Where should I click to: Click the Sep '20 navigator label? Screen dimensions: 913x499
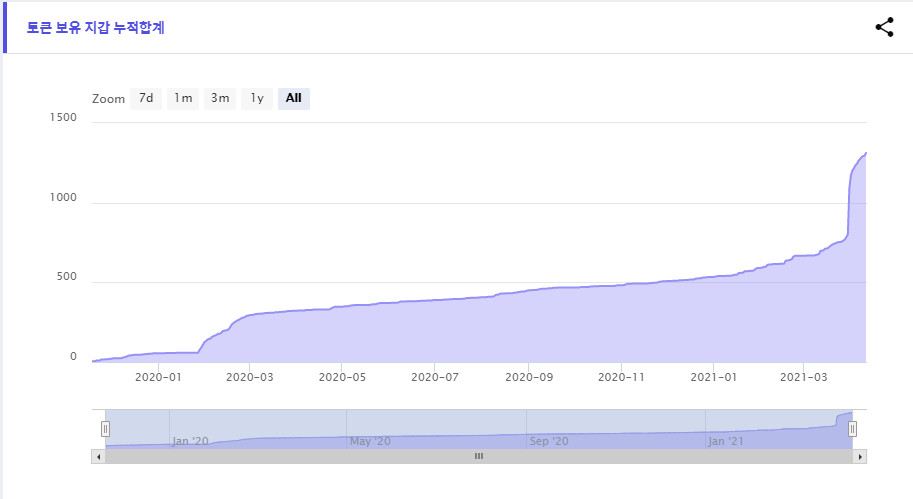(x=549, y=441)
